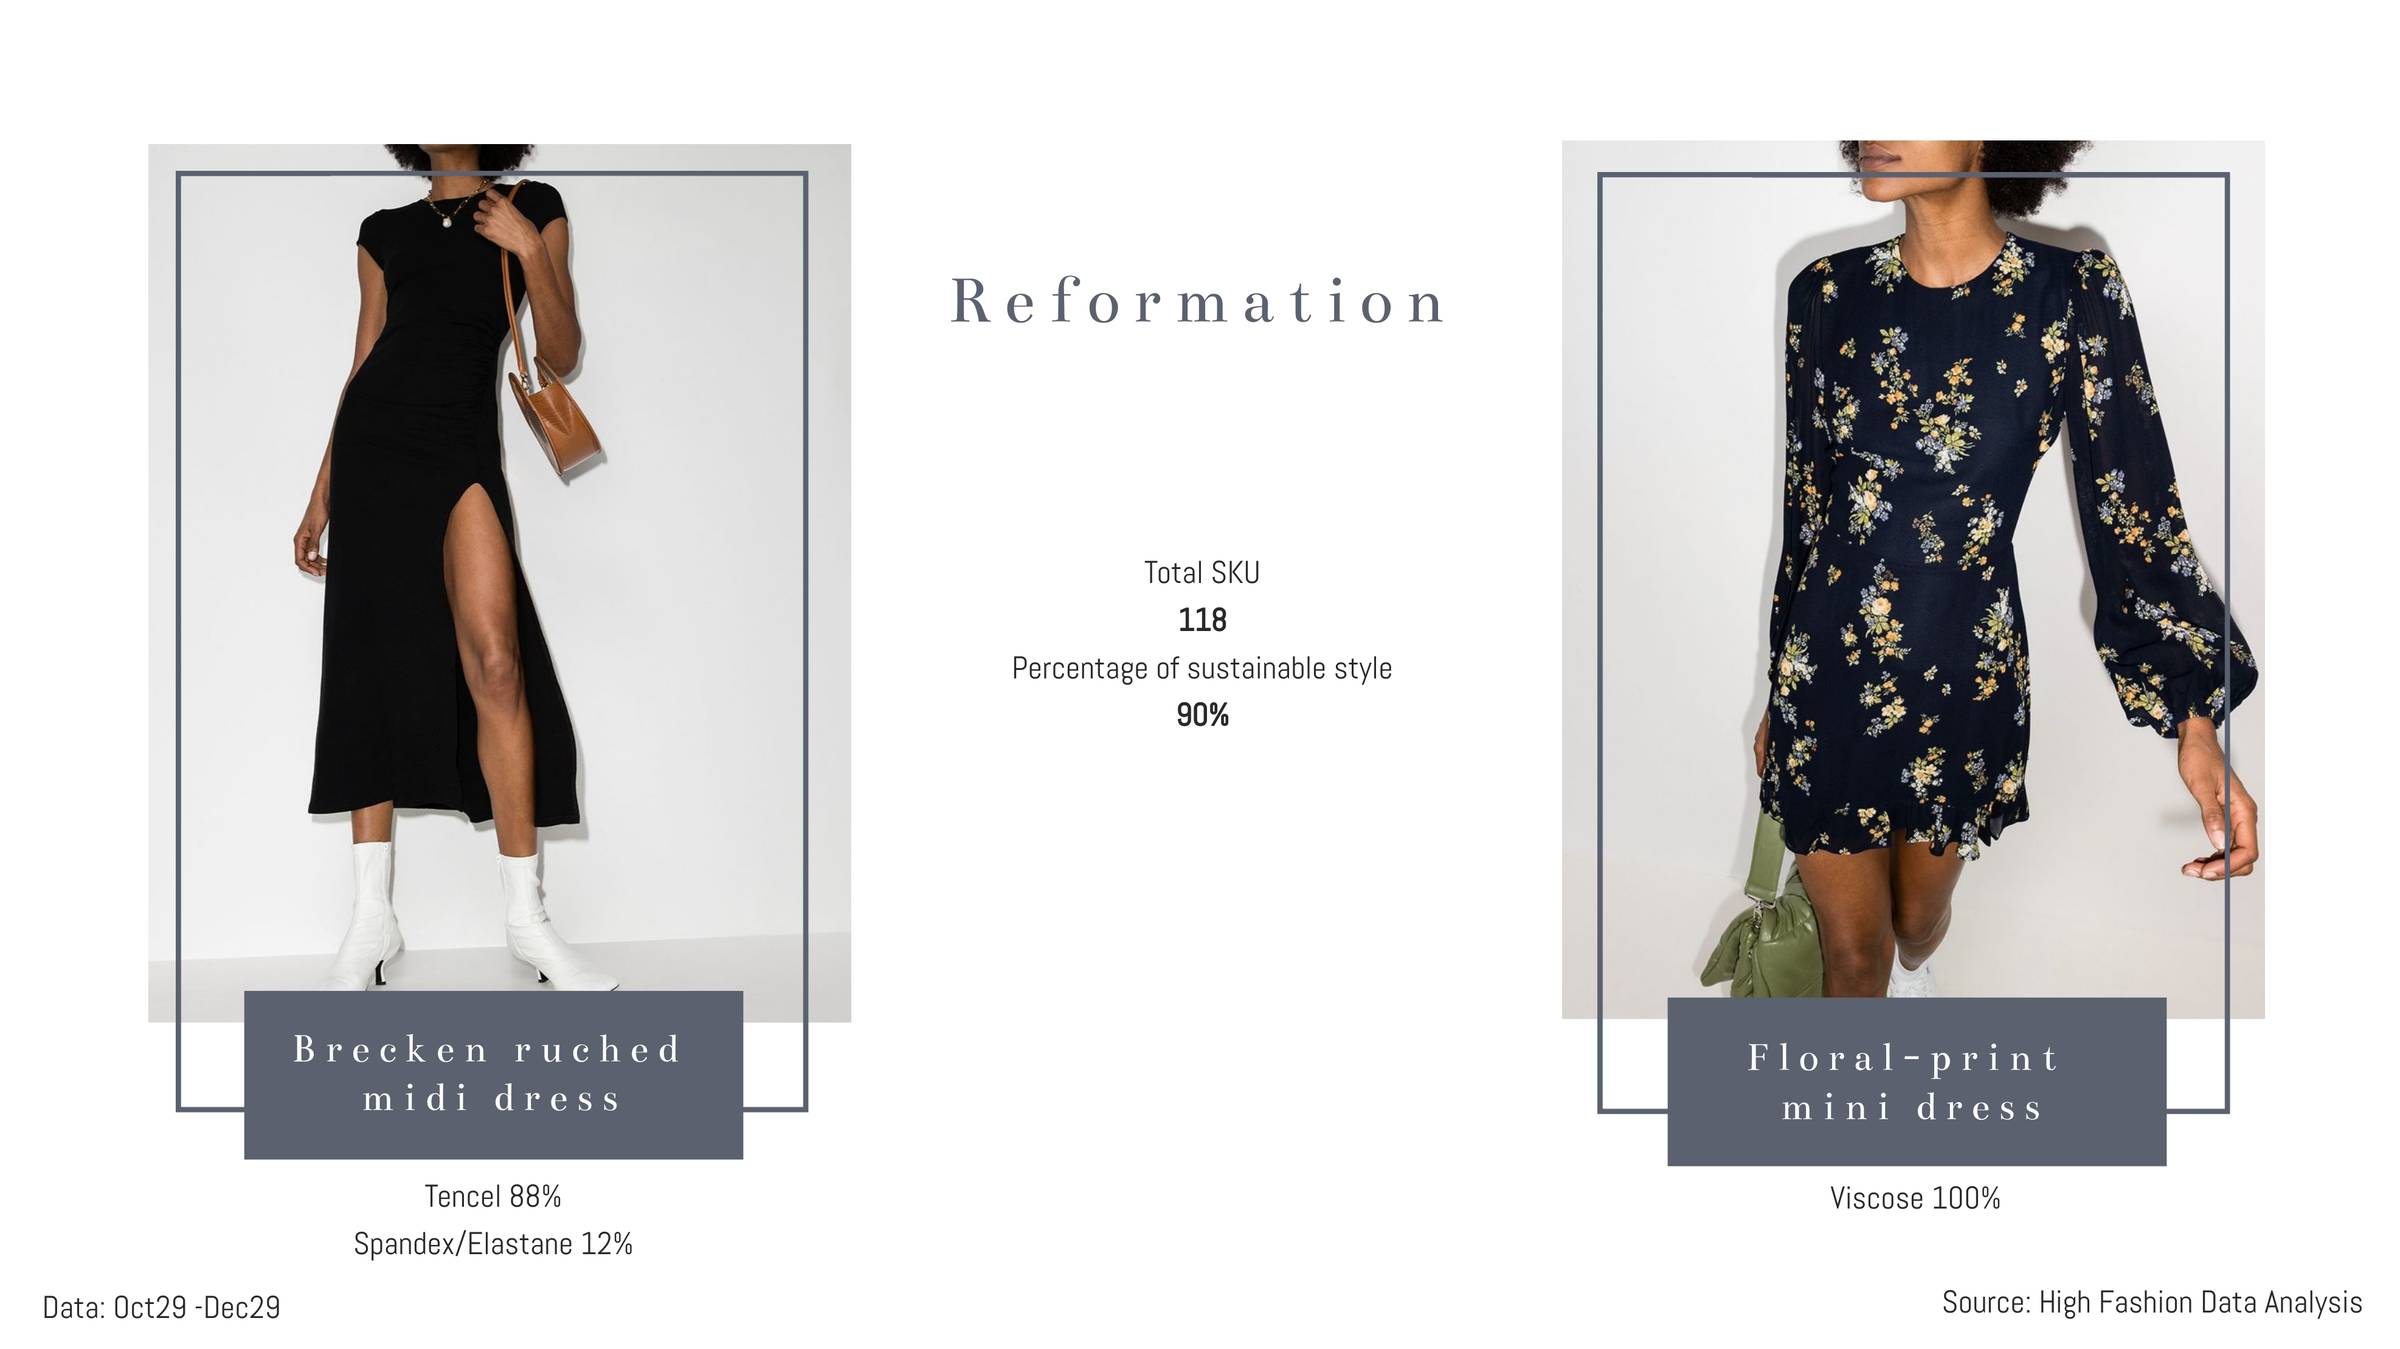Click the Brecken ruched midi dress label
The height and width of the screenshot is (1349, 2400).
point(493,1075)
